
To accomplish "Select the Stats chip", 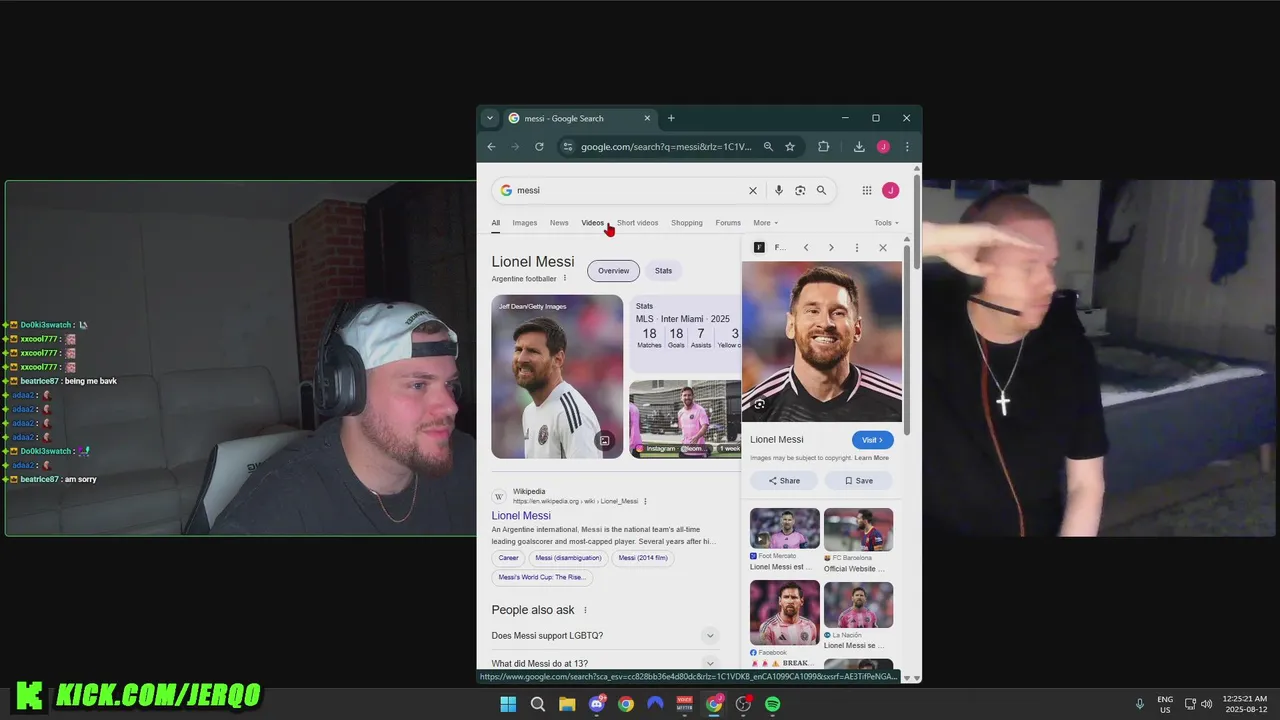I will (x=664, y=270).
